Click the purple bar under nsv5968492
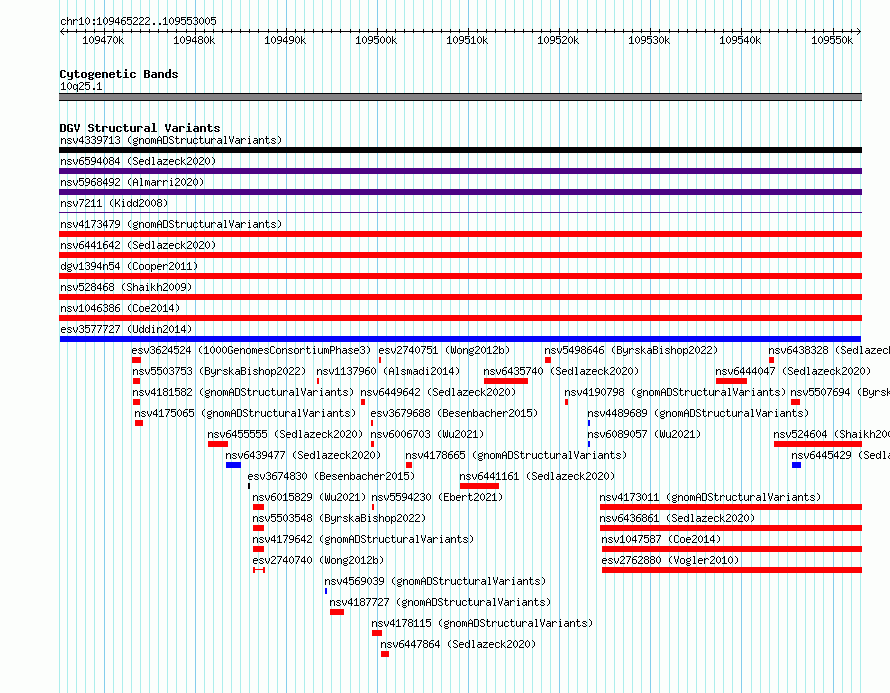The height and width of the screenshot is (693, 890). click(460, 192)
